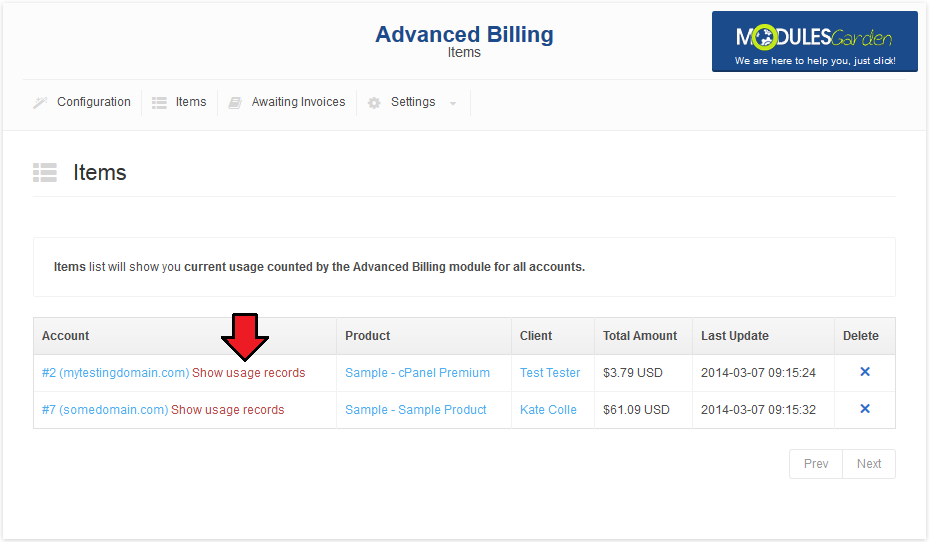Viewport: 930px width, 542px height.
Task: Click the Configuration wand icon
Action: click(40, 103)
